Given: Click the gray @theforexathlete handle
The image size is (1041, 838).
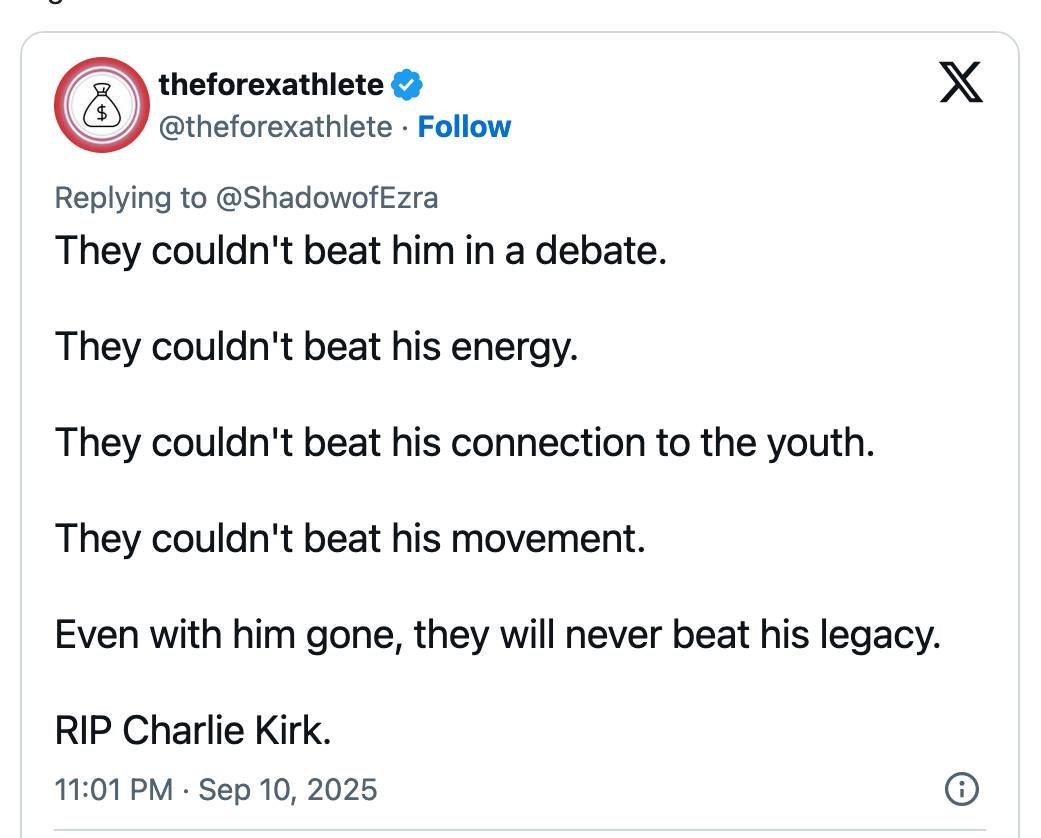Looking at the screenshot, I should pos(275,127).
